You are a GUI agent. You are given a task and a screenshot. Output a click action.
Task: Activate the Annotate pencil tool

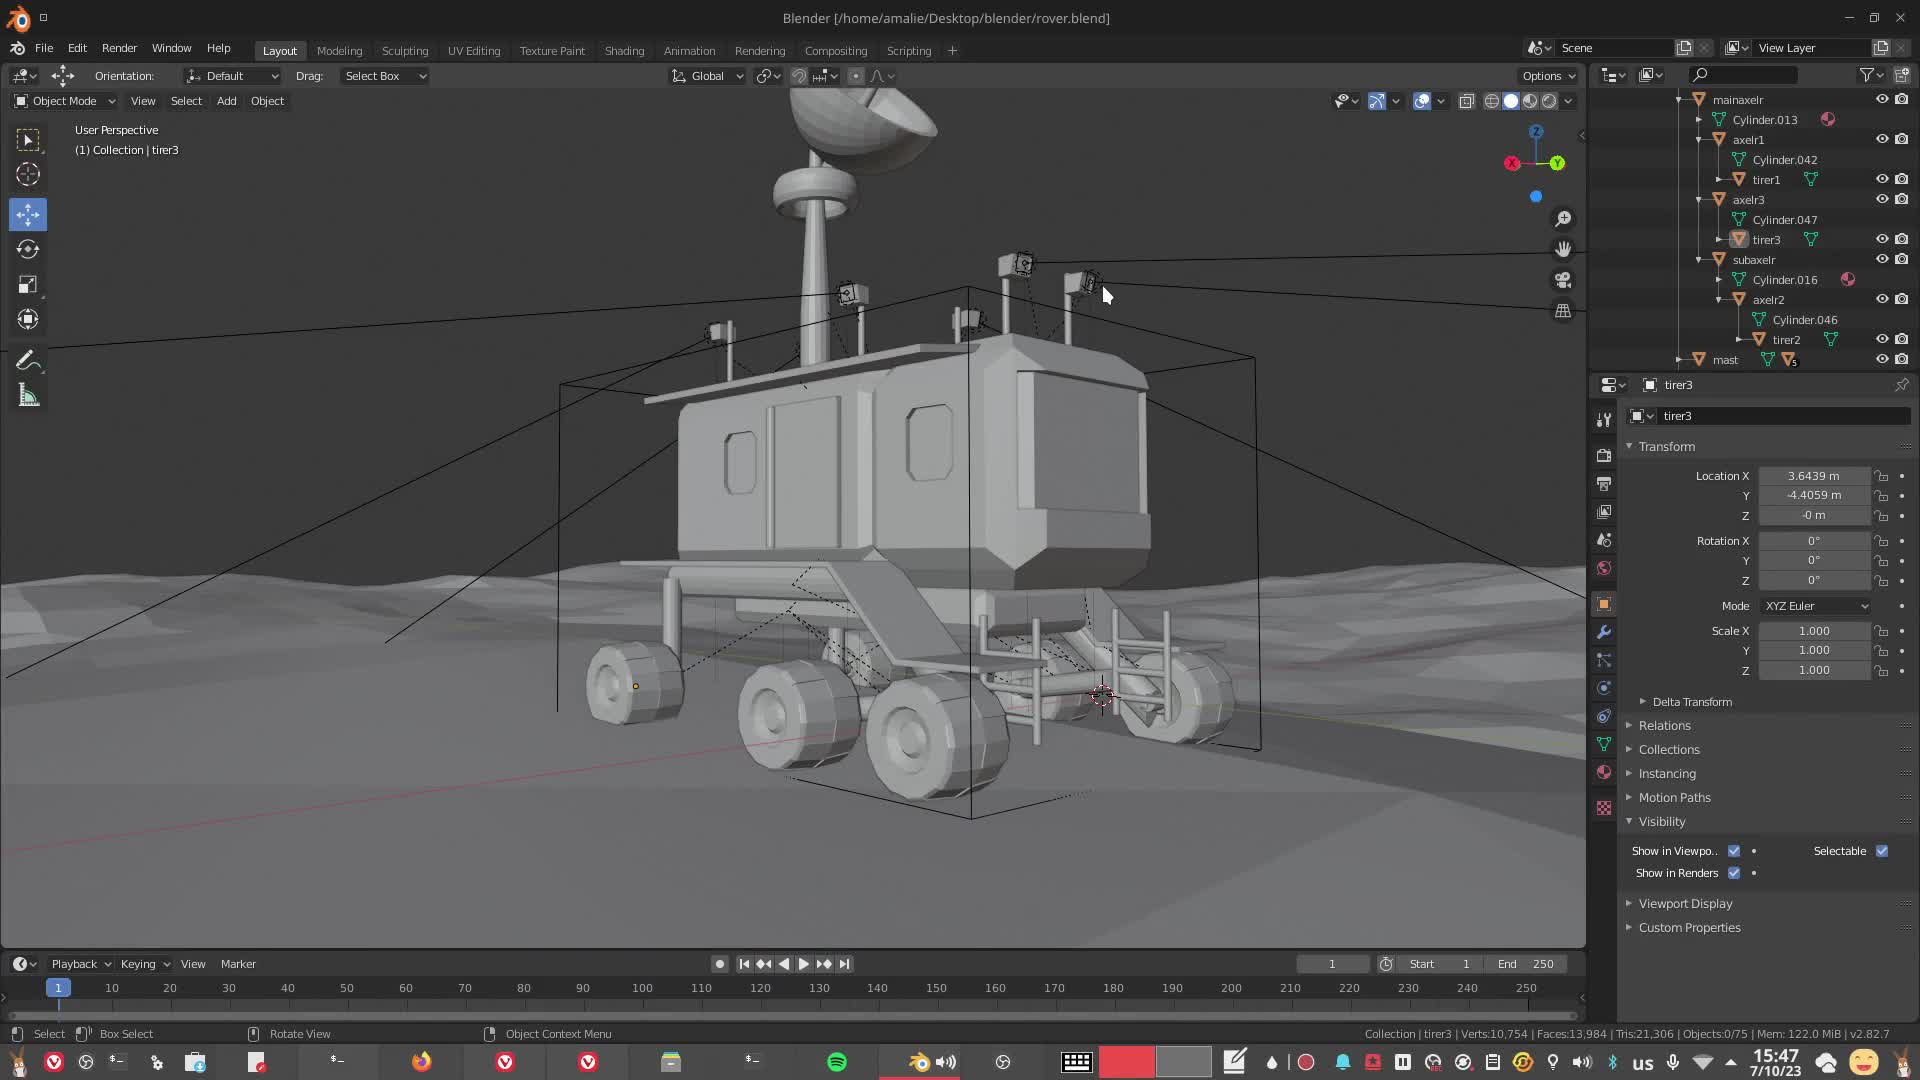pyautogui.click(x=28, y=360)
